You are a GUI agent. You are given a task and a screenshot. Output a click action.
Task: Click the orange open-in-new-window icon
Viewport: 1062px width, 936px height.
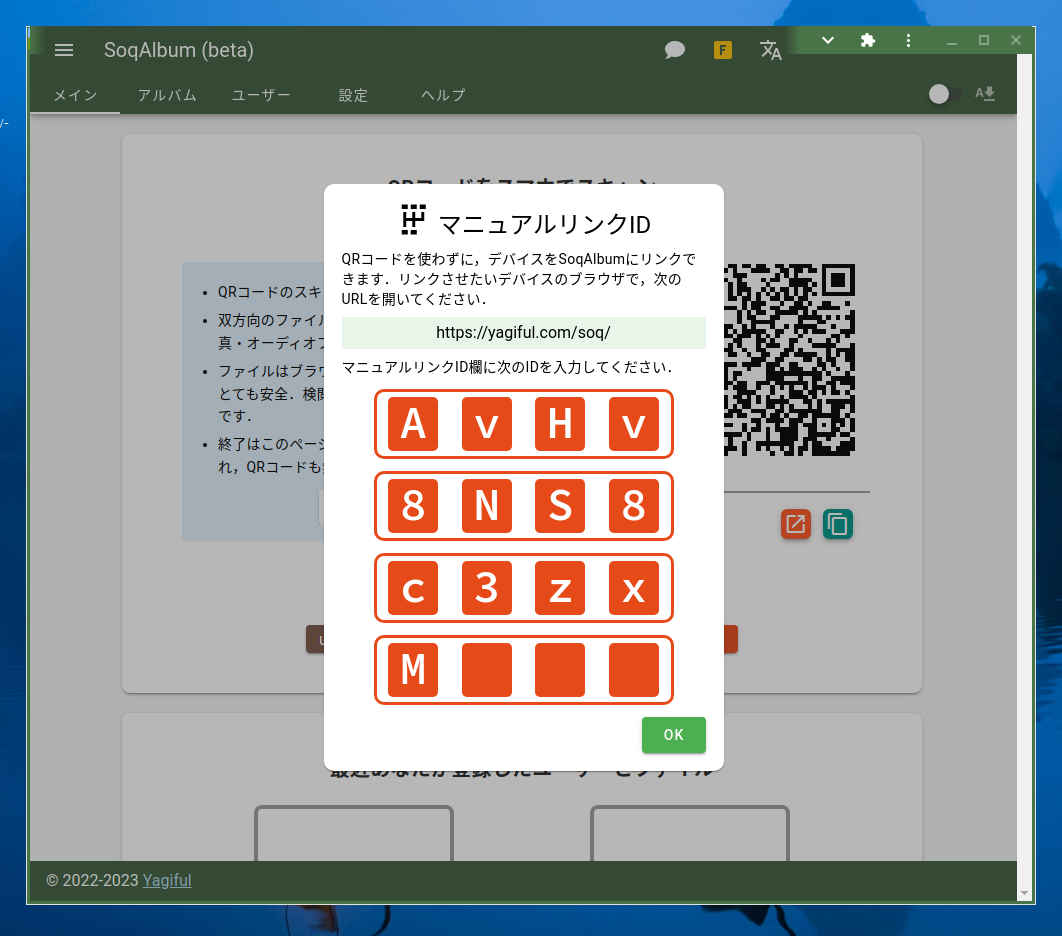tap(795, 523)
